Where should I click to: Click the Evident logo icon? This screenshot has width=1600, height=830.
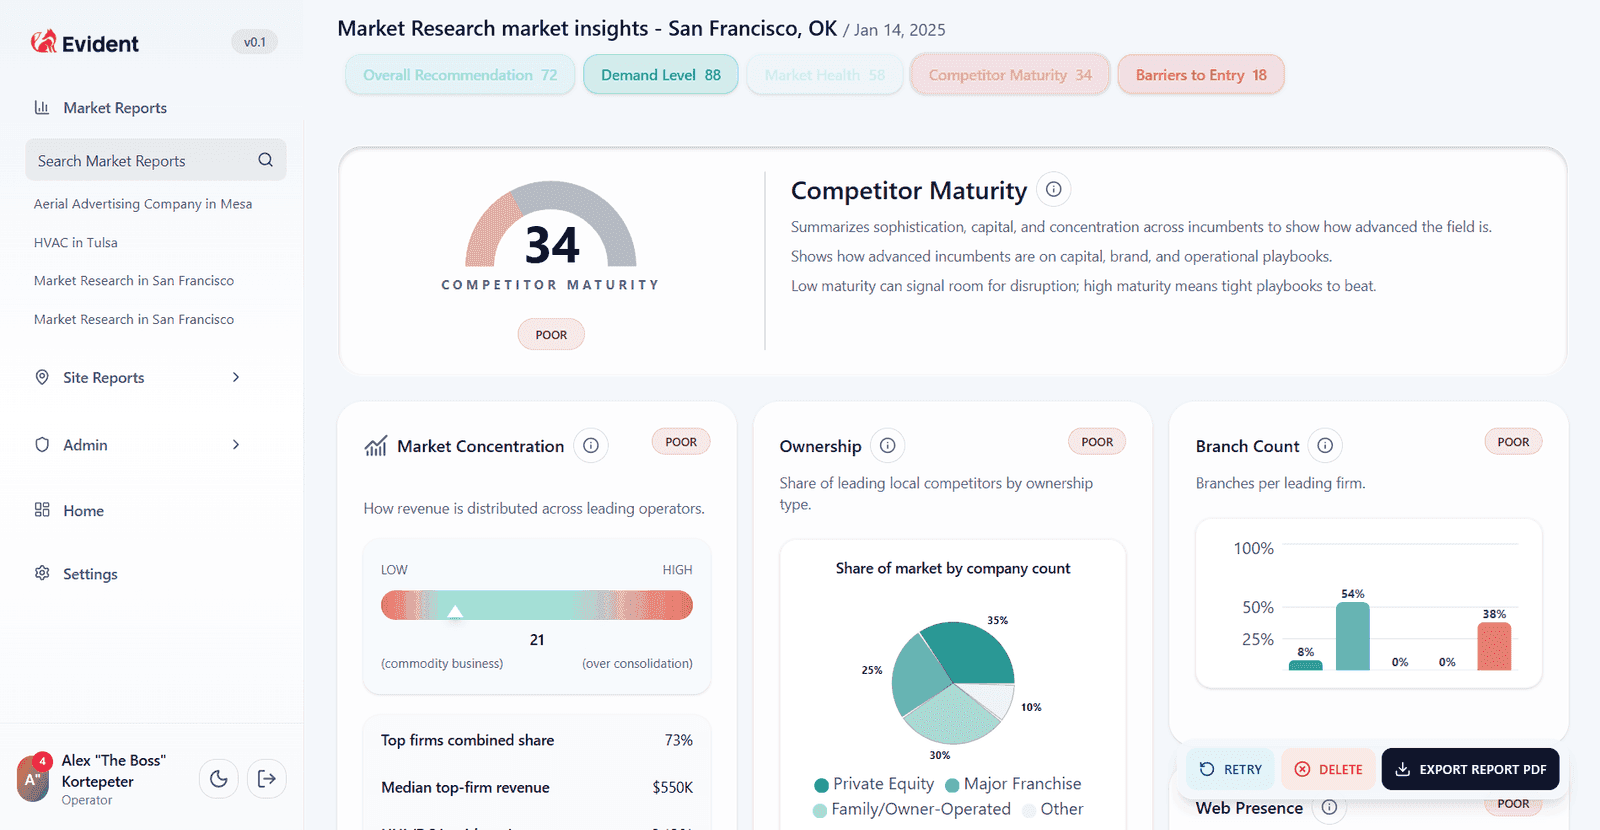43,42
